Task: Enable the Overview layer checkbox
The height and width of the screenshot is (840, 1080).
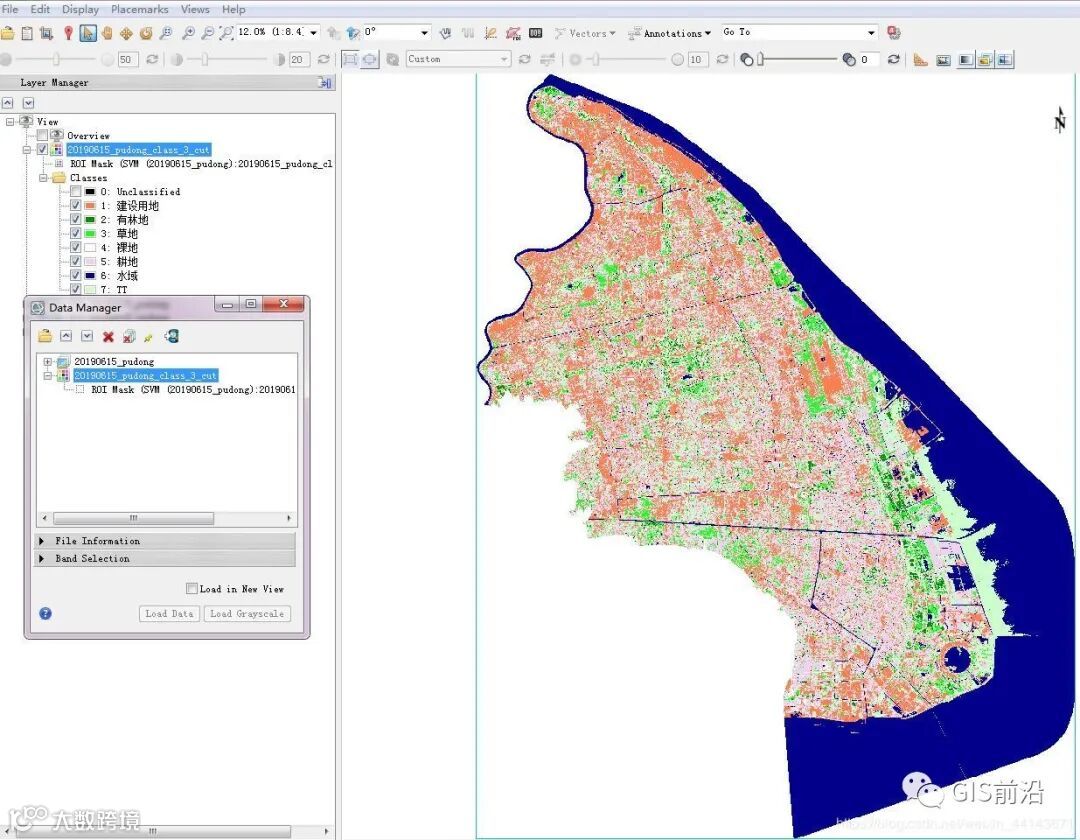Action: tap(43, 135)
